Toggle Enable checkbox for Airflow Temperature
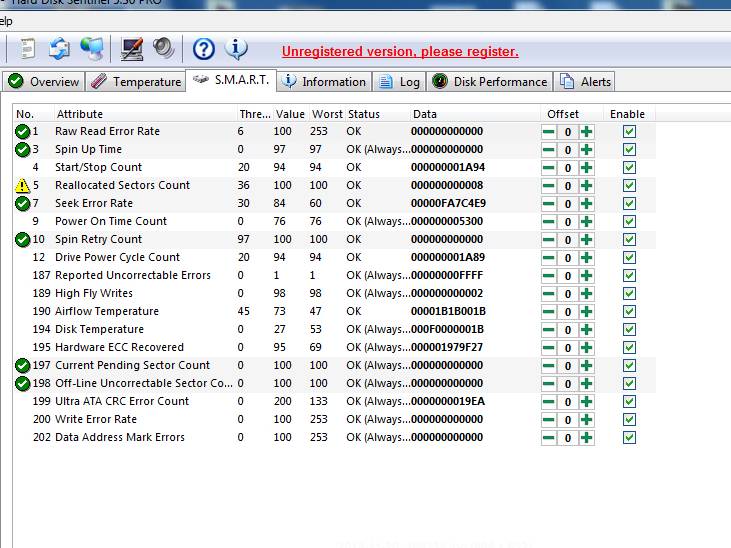The height and width of the screenshot is (548, 731). (629, 312)
